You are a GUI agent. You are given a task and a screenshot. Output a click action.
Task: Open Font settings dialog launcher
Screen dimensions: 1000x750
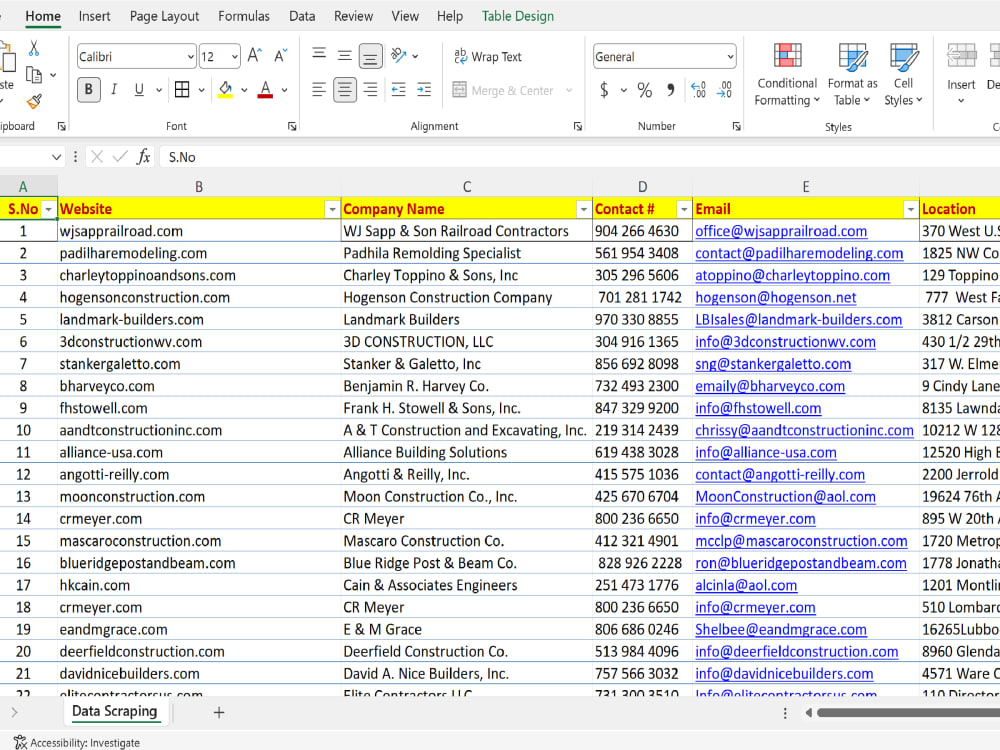click(x=292, y=126)
